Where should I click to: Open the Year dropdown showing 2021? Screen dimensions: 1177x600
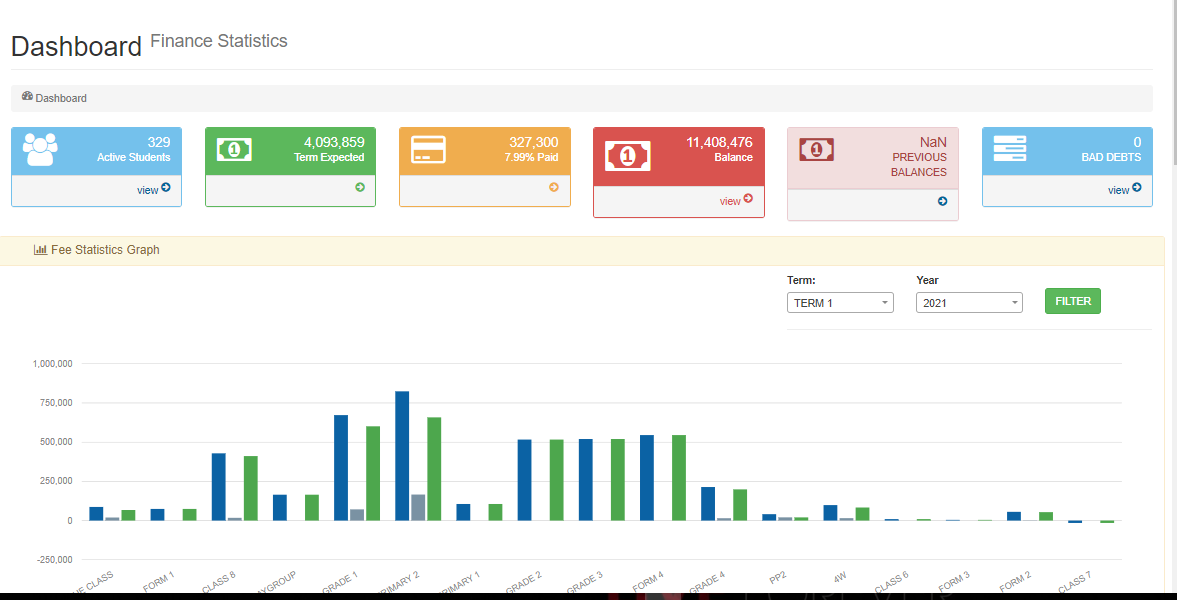[969, 303]
